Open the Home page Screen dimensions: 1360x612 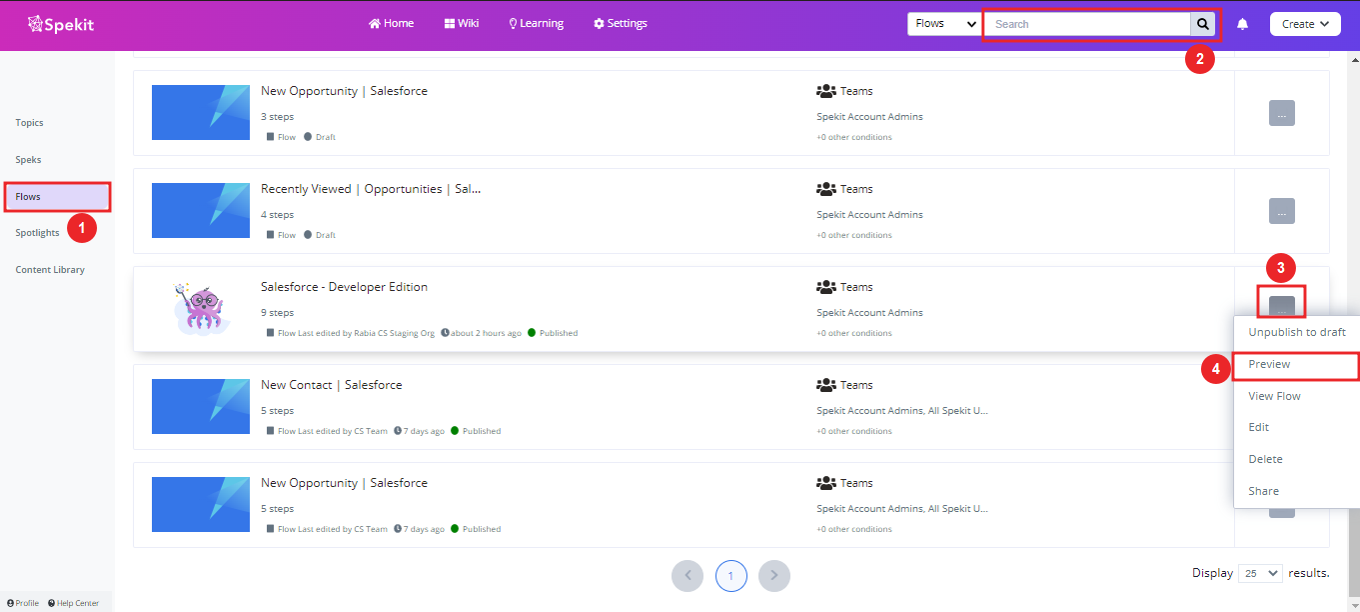pyautogui.click(x=391, y=23)
